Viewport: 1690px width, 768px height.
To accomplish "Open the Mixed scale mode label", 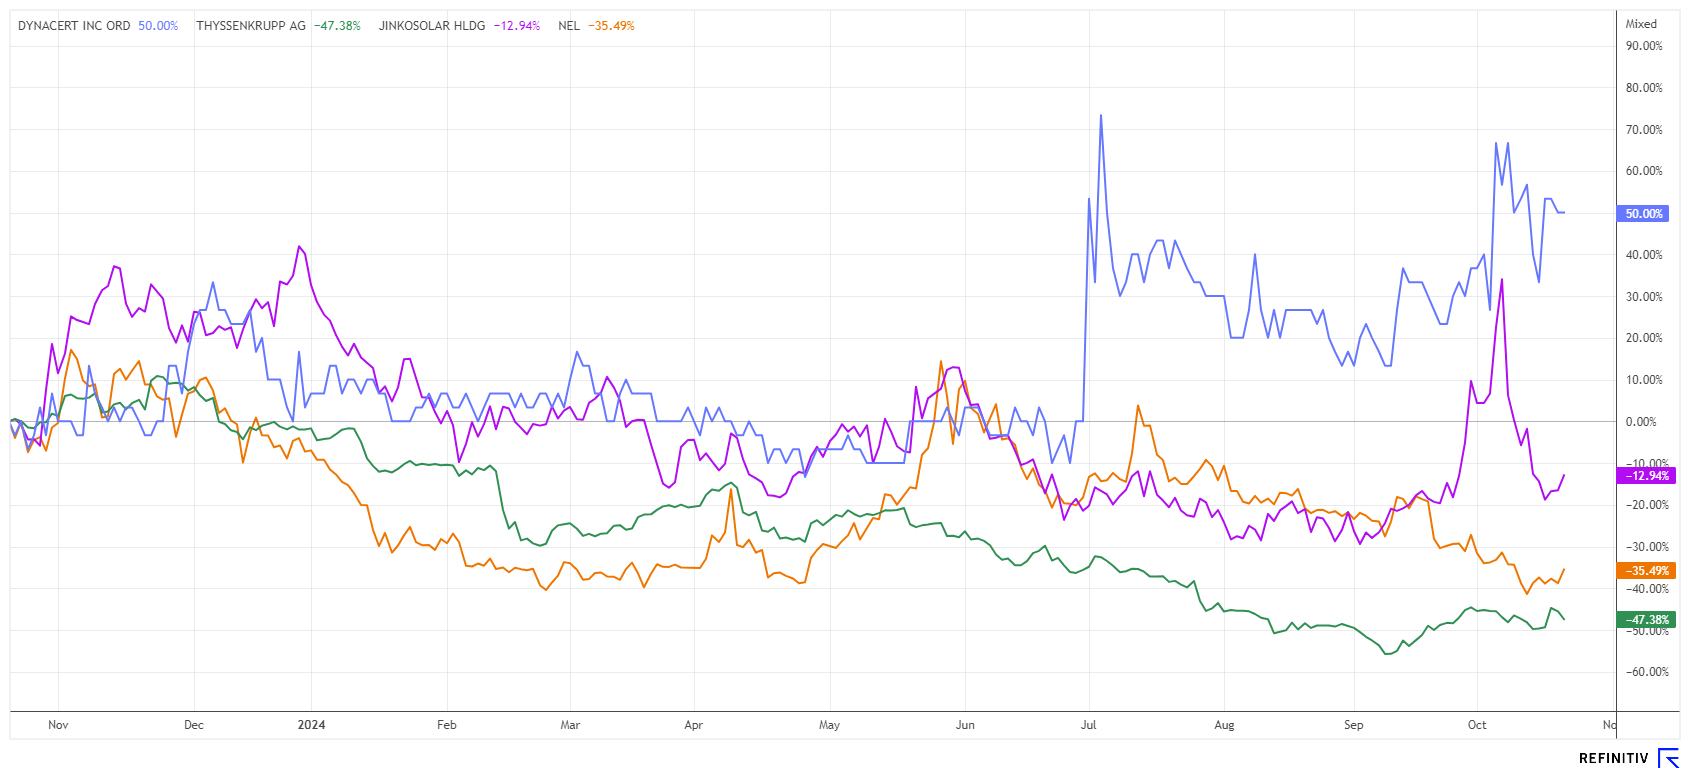I will (x=1641, y=24).
